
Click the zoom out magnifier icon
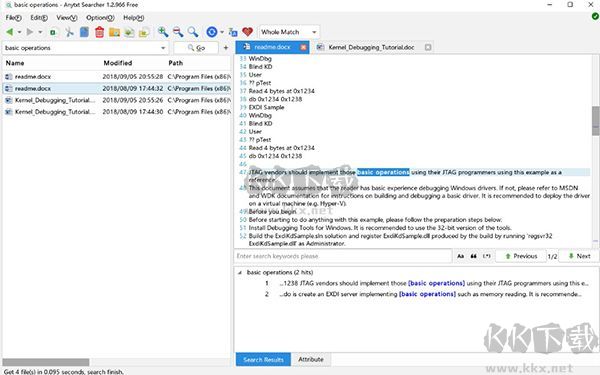click(178, 32)
